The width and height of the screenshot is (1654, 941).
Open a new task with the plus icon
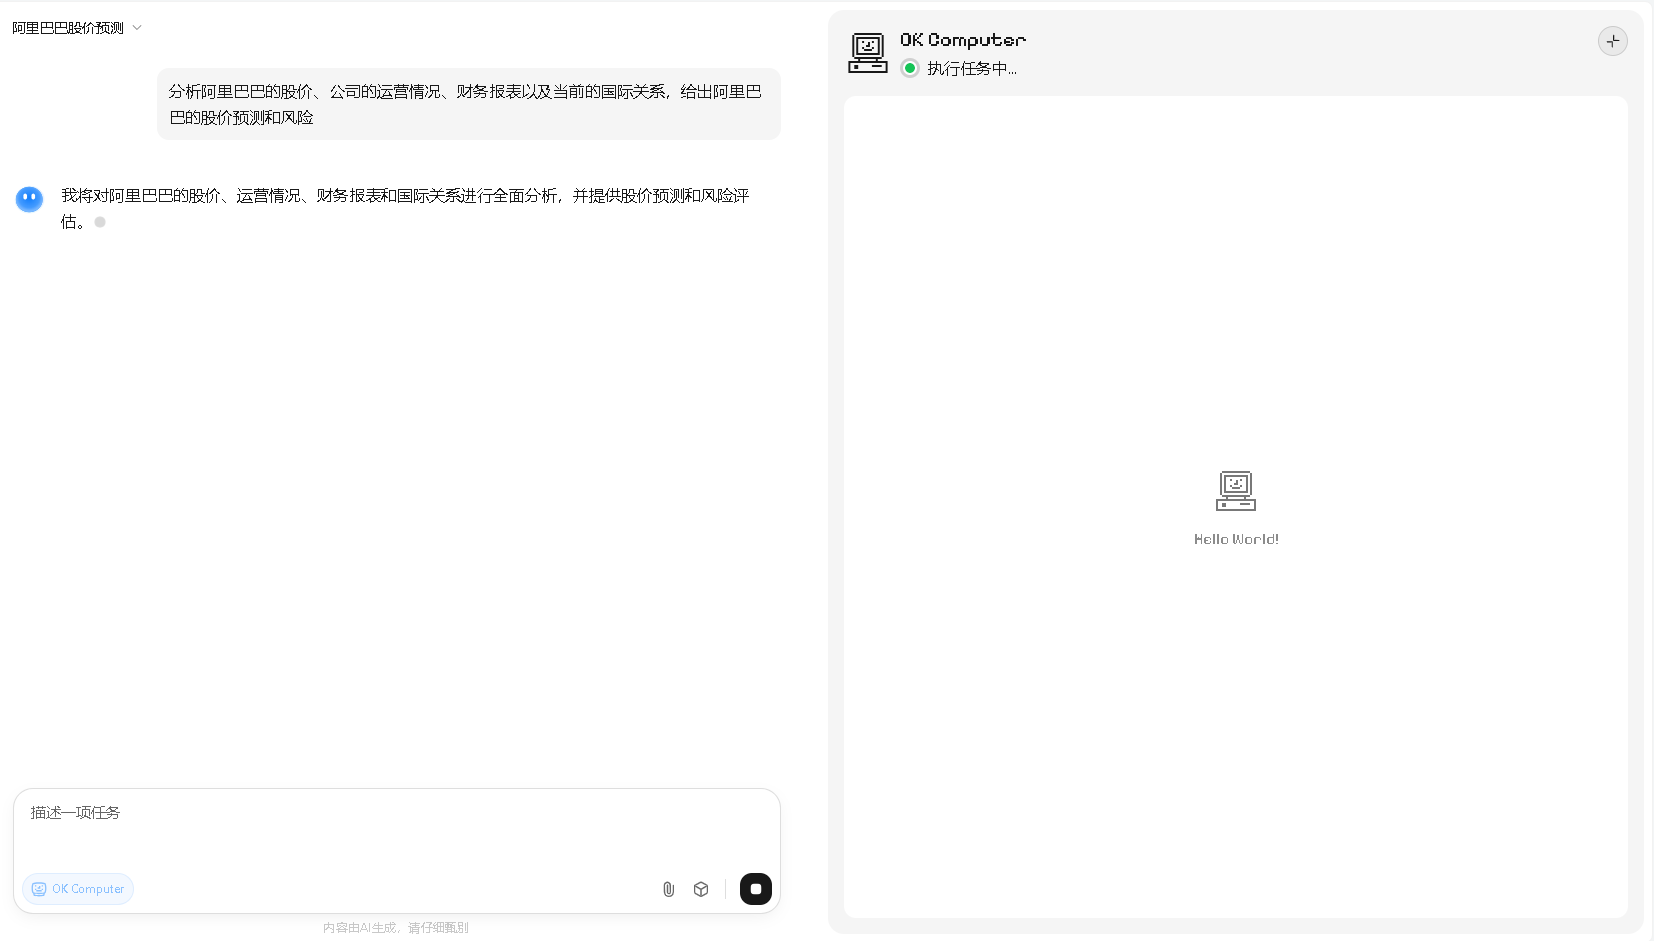[1611, 41]
